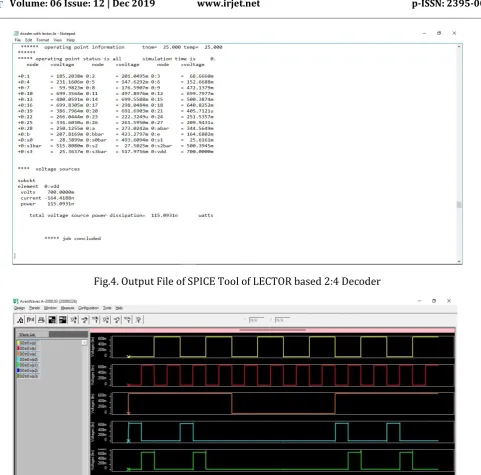Click the 'current' row in Notepad output
The height and width of the screenshot is (475, 481).
pos(47,198)
